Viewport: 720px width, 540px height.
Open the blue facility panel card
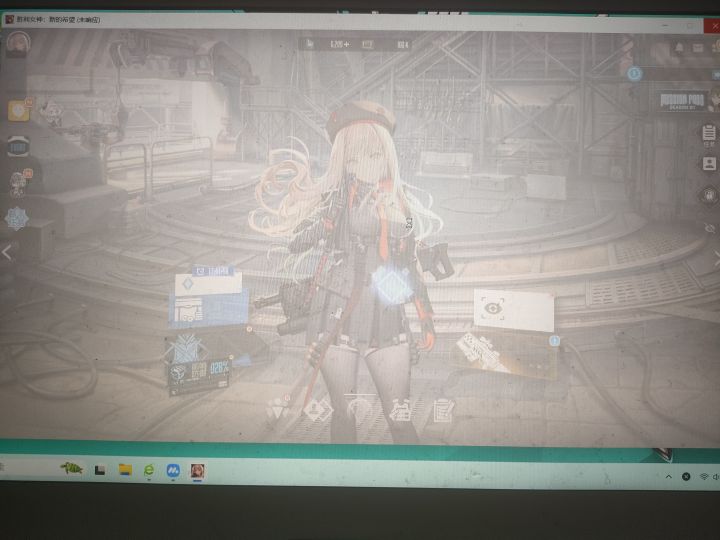tap(208, 309)
